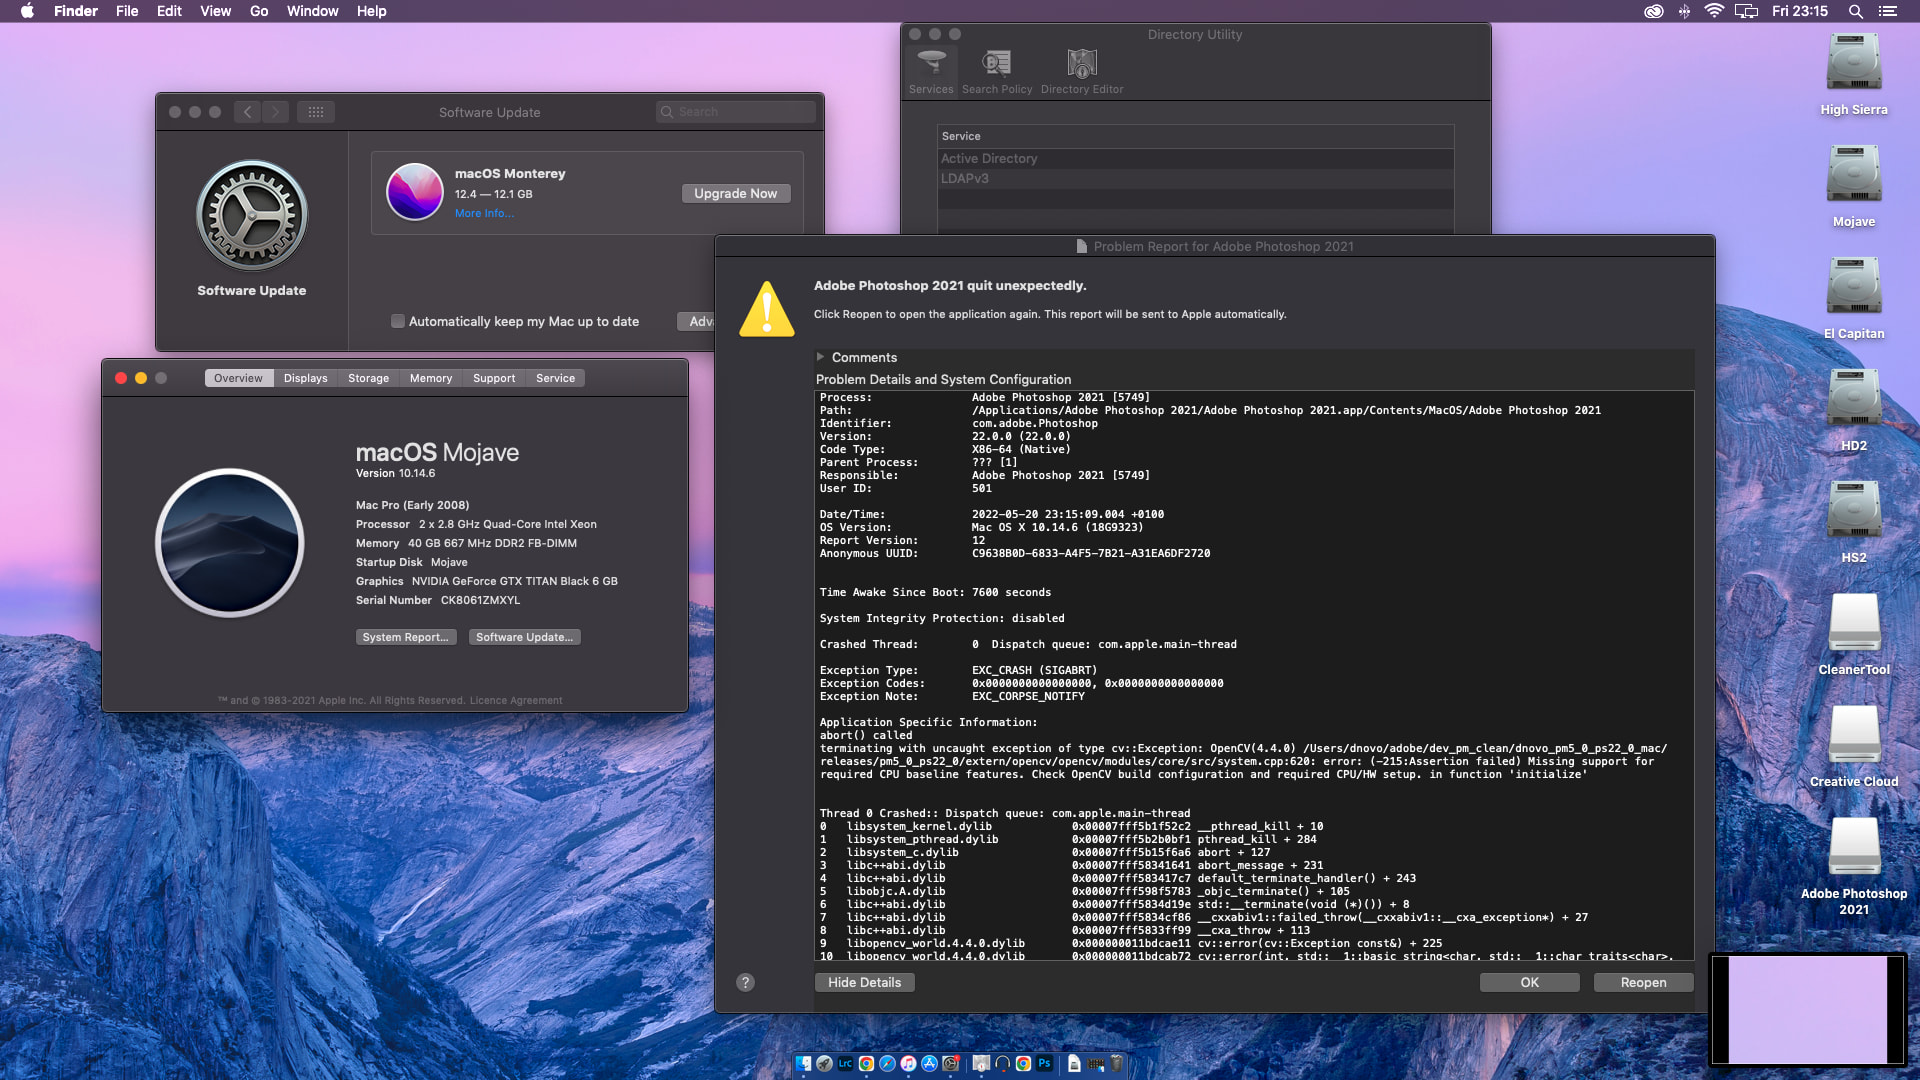This screenshot has height=1080, width=1920.
Task: Click the Serial Number value CK8061ZMXYL
Action: click(480, 600)
